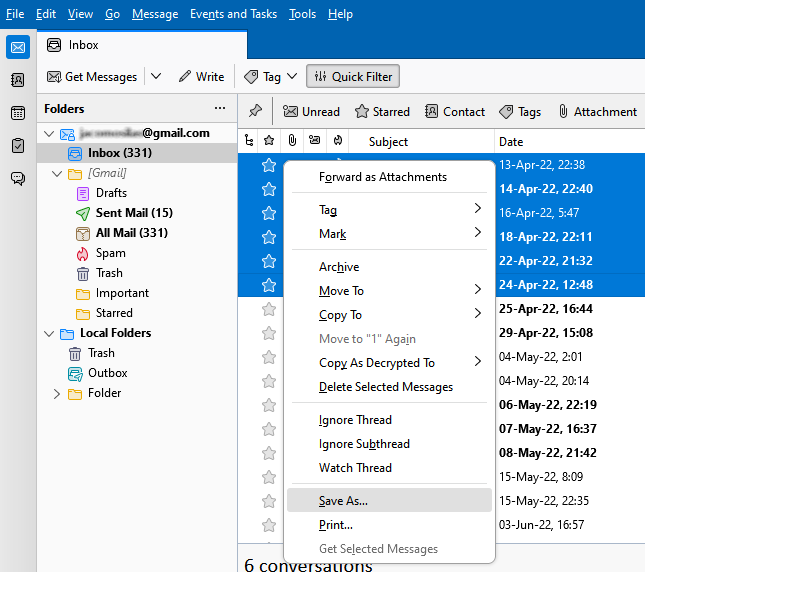The height and width of the screenshot is (600, 800).
Task: Toggle star on 29-Apr-22 message
Action: point(269,333)
